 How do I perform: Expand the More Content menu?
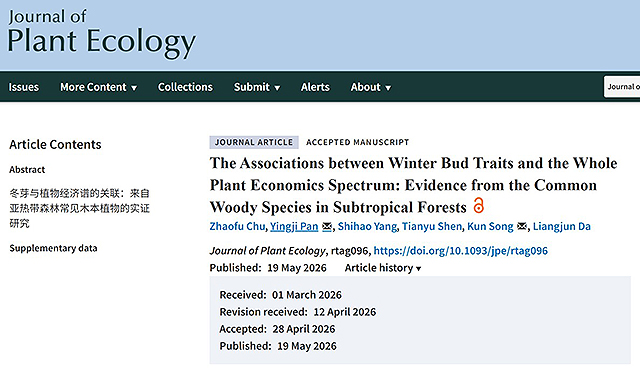(x=98, y=87)
